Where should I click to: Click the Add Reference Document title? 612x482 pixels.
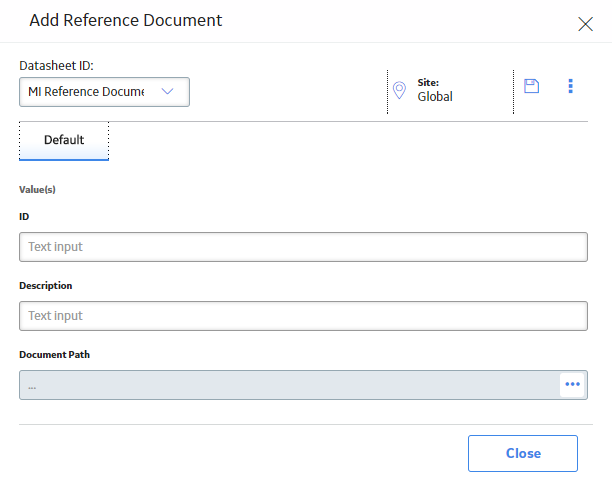pos(126,20)
